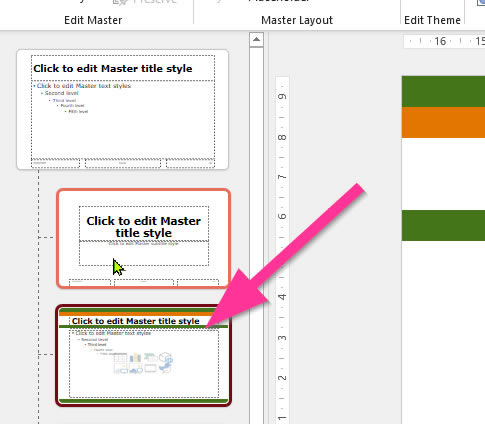Click the content icons in third layout thumbnail
This screenshot has width=485, height=424.
pos(143,363)
